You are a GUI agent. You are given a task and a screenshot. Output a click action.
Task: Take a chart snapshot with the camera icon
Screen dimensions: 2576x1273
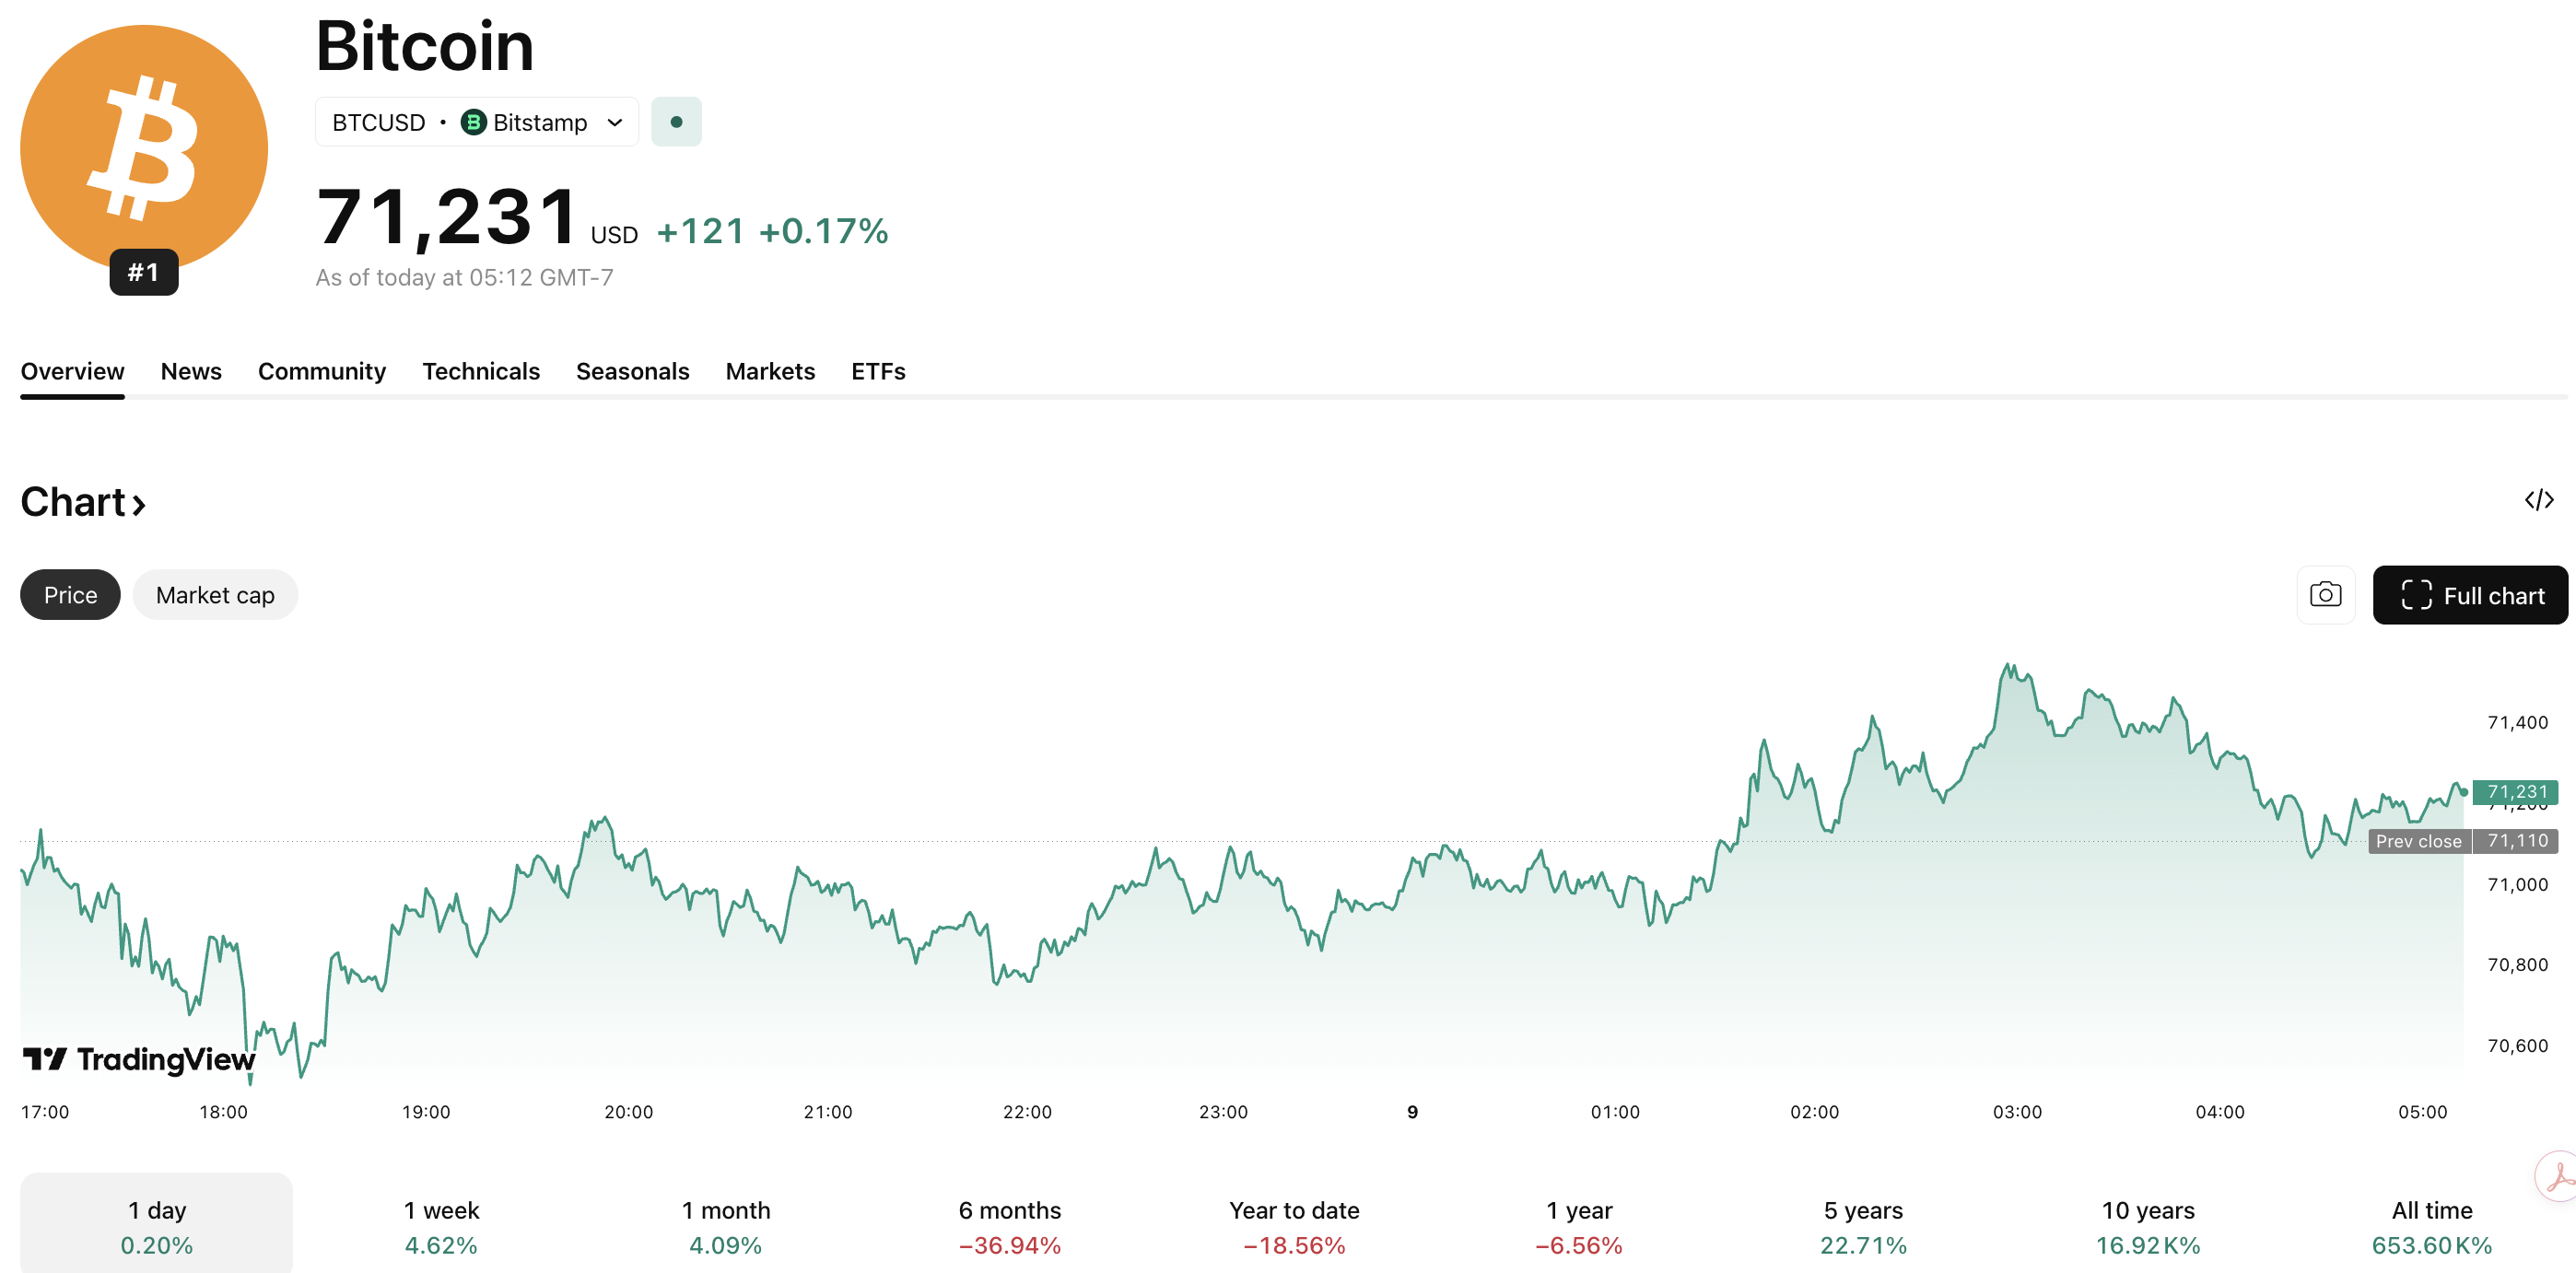2326,594
